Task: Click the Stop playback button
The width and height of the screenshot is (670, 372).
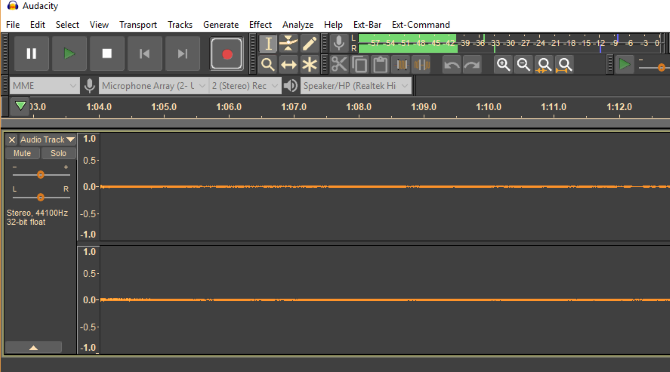Action: [107, 54]
